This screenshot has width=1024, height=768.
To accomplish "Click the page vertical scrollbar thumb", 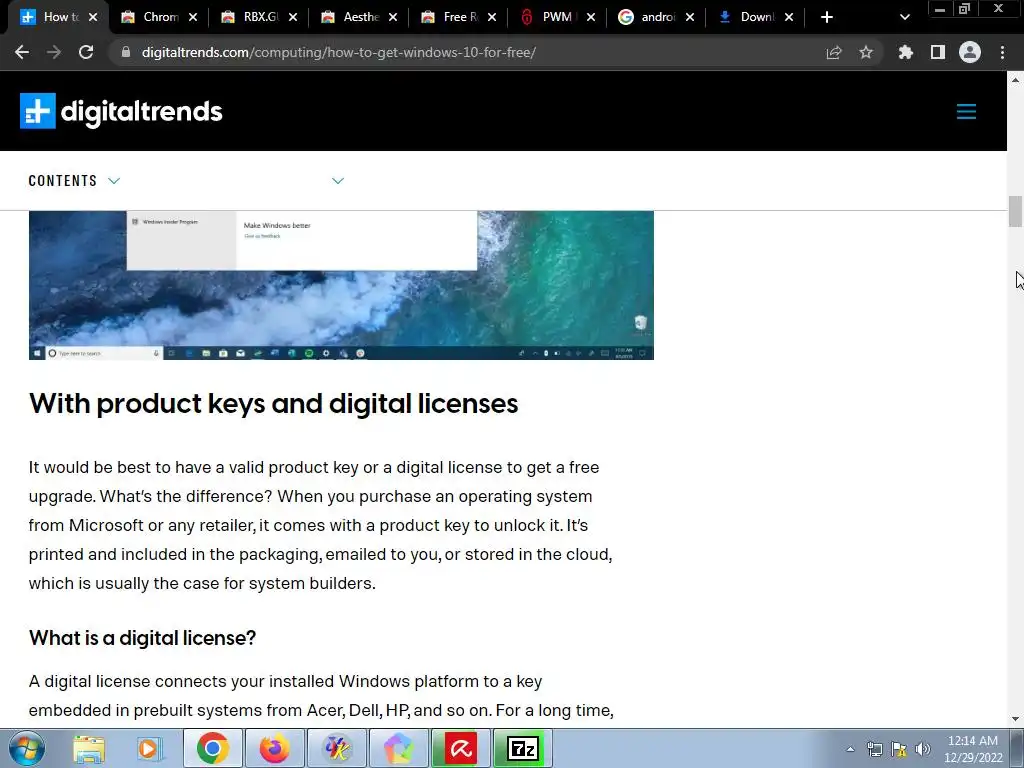I will pyautogui.click(x=1015, y=212).
